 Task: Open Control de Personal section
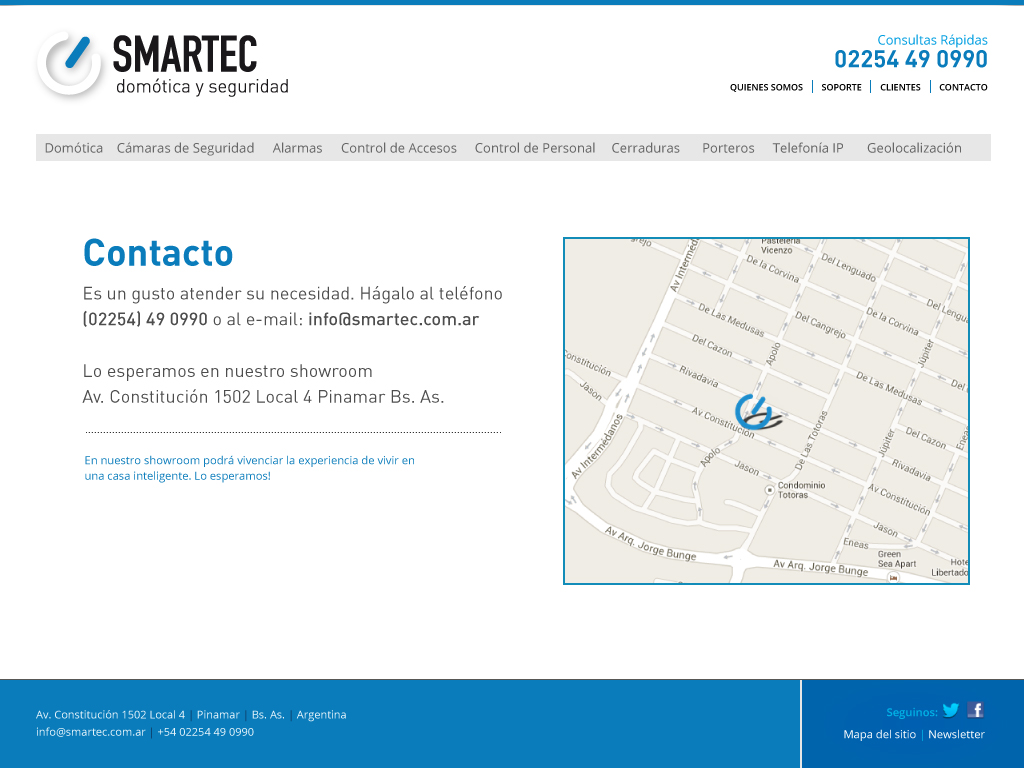tap(535, 148)
